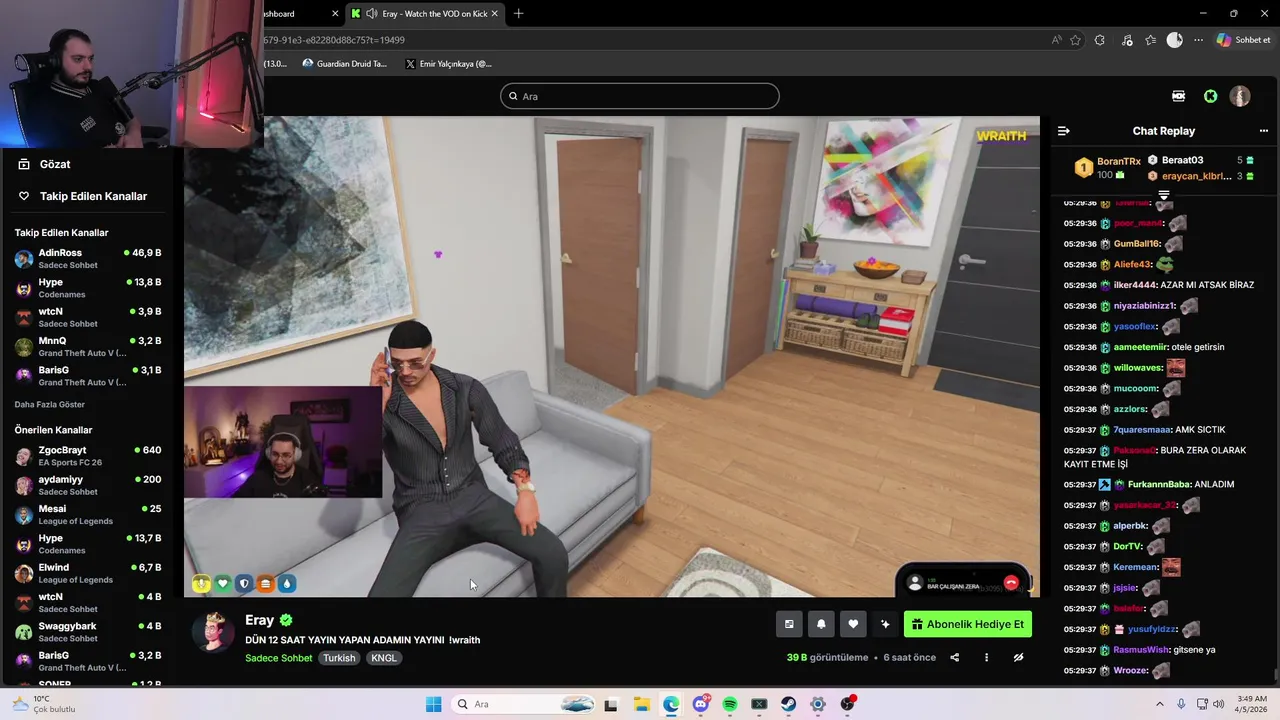Open the three-dot more options under video
Viewport: 1280px width, 720px height.
[x=986, y=657]
